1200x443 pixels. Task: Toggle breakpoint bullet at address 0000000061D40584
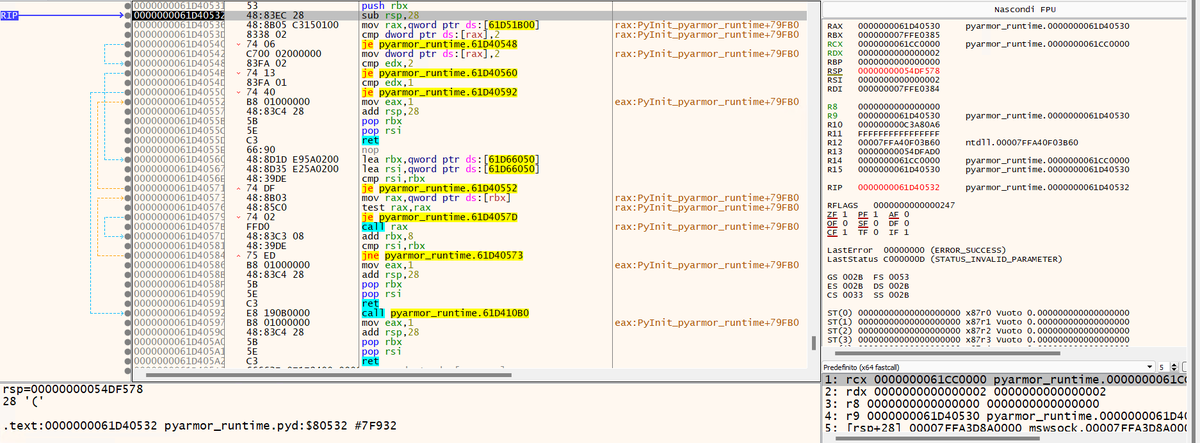(x=128, y=255)
